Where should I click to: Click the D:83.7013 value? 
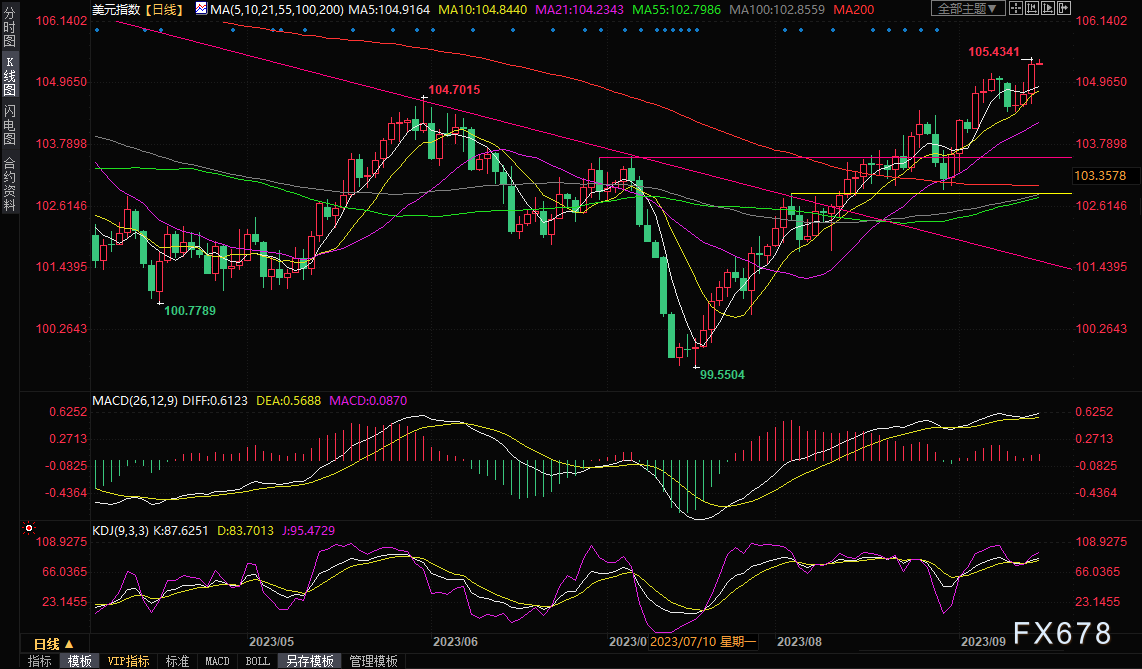(245, 531)
